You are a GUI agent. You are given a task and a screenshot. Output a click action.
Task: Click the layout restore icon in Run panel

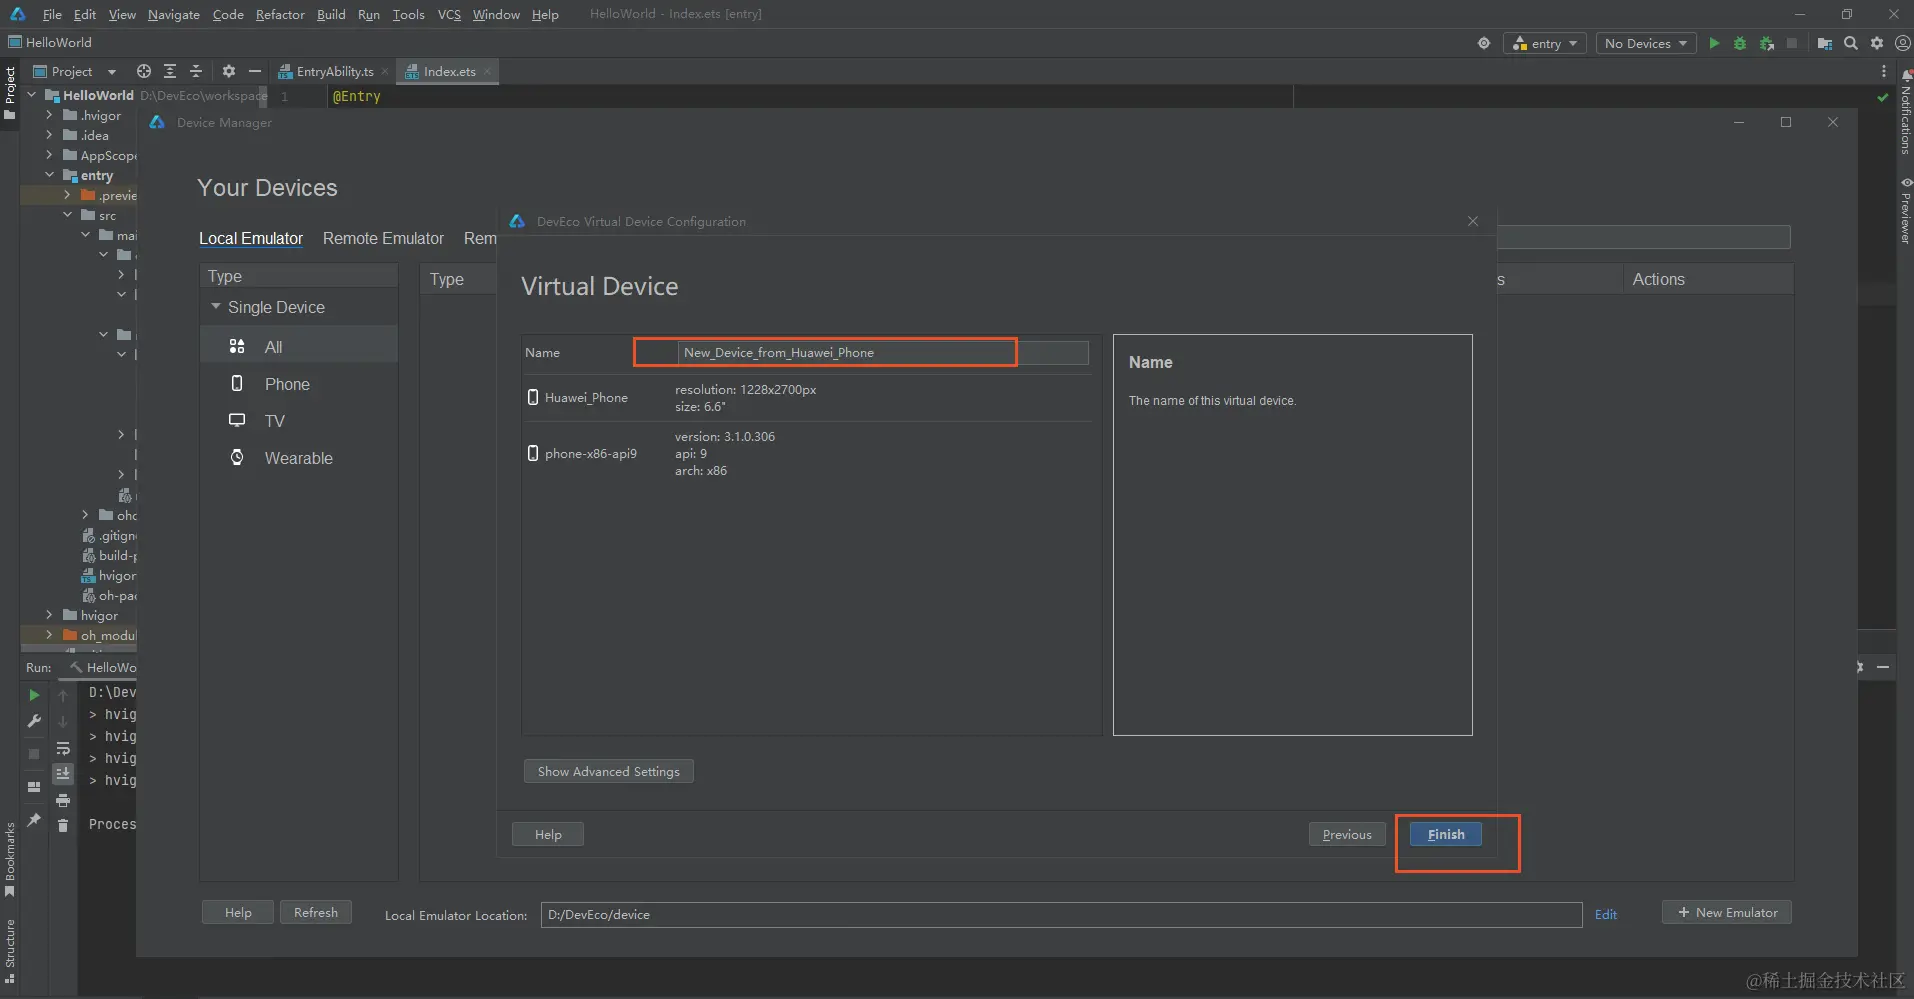(x=34, y=787)
